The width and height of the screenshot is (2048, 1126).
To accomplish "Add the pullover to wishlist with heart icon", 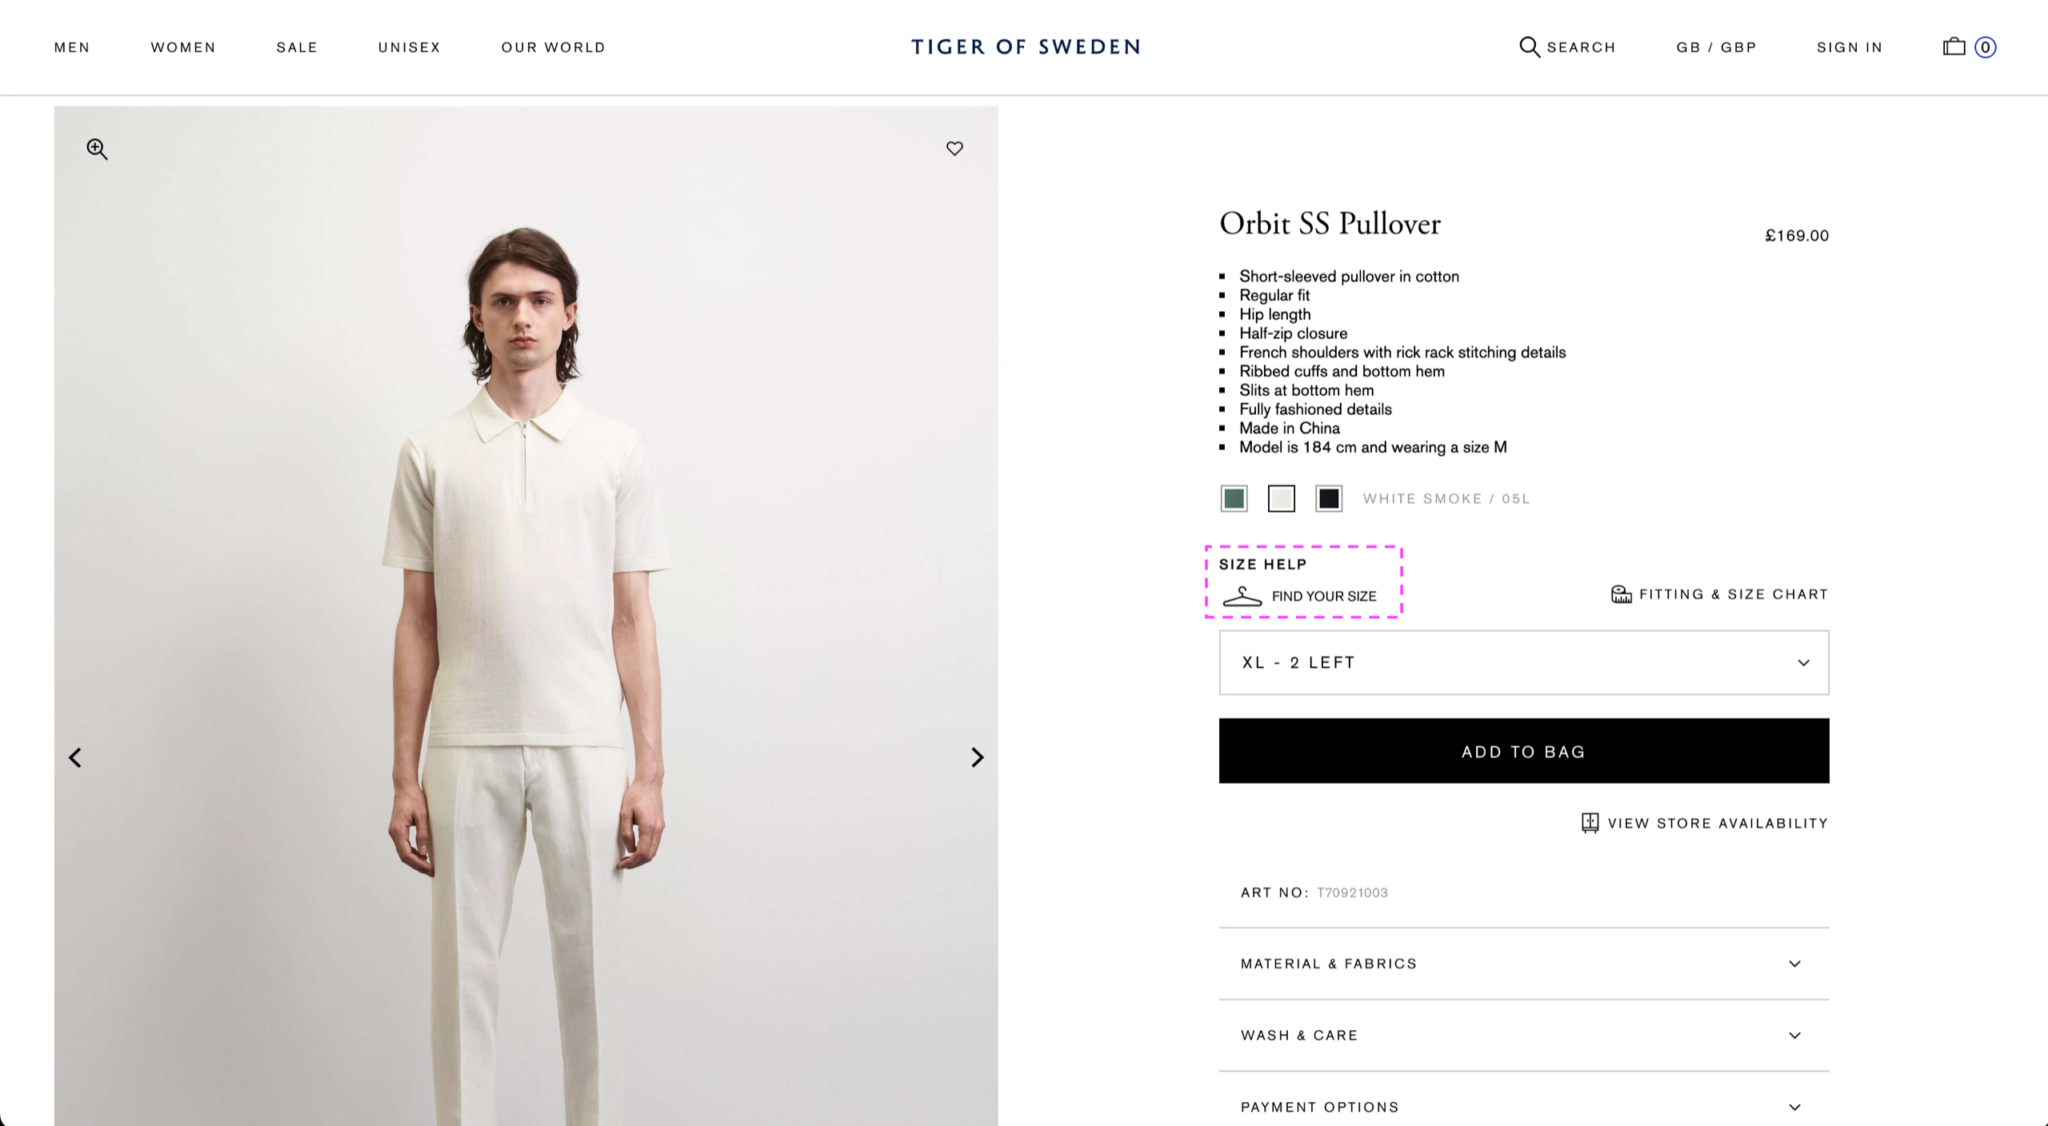I will 954,148.
